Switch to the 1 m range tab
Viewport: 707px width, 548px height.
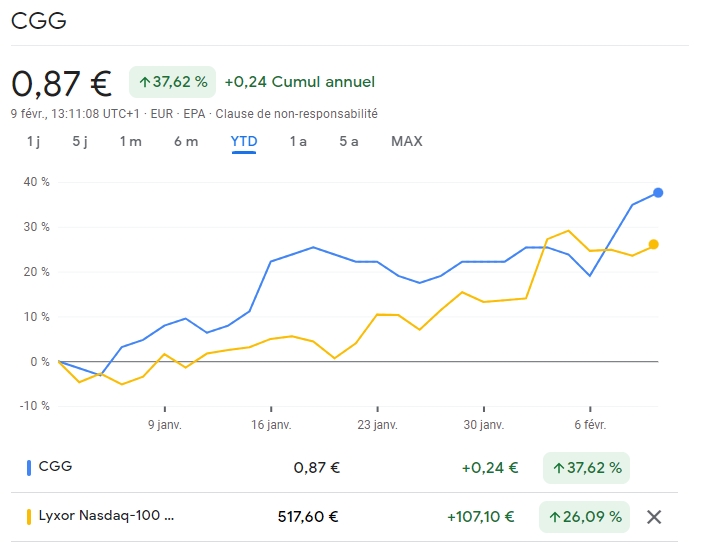pyautogui.click(x=131, y=141)
